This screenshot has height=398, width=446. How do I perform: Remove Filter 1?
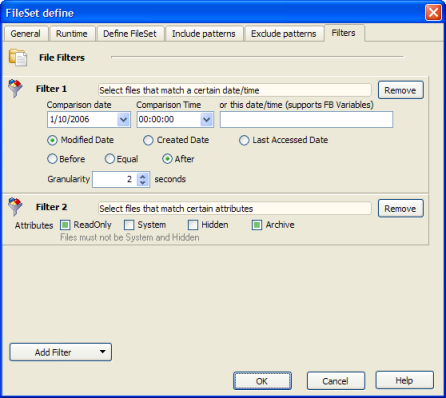(x=401, y=90)
